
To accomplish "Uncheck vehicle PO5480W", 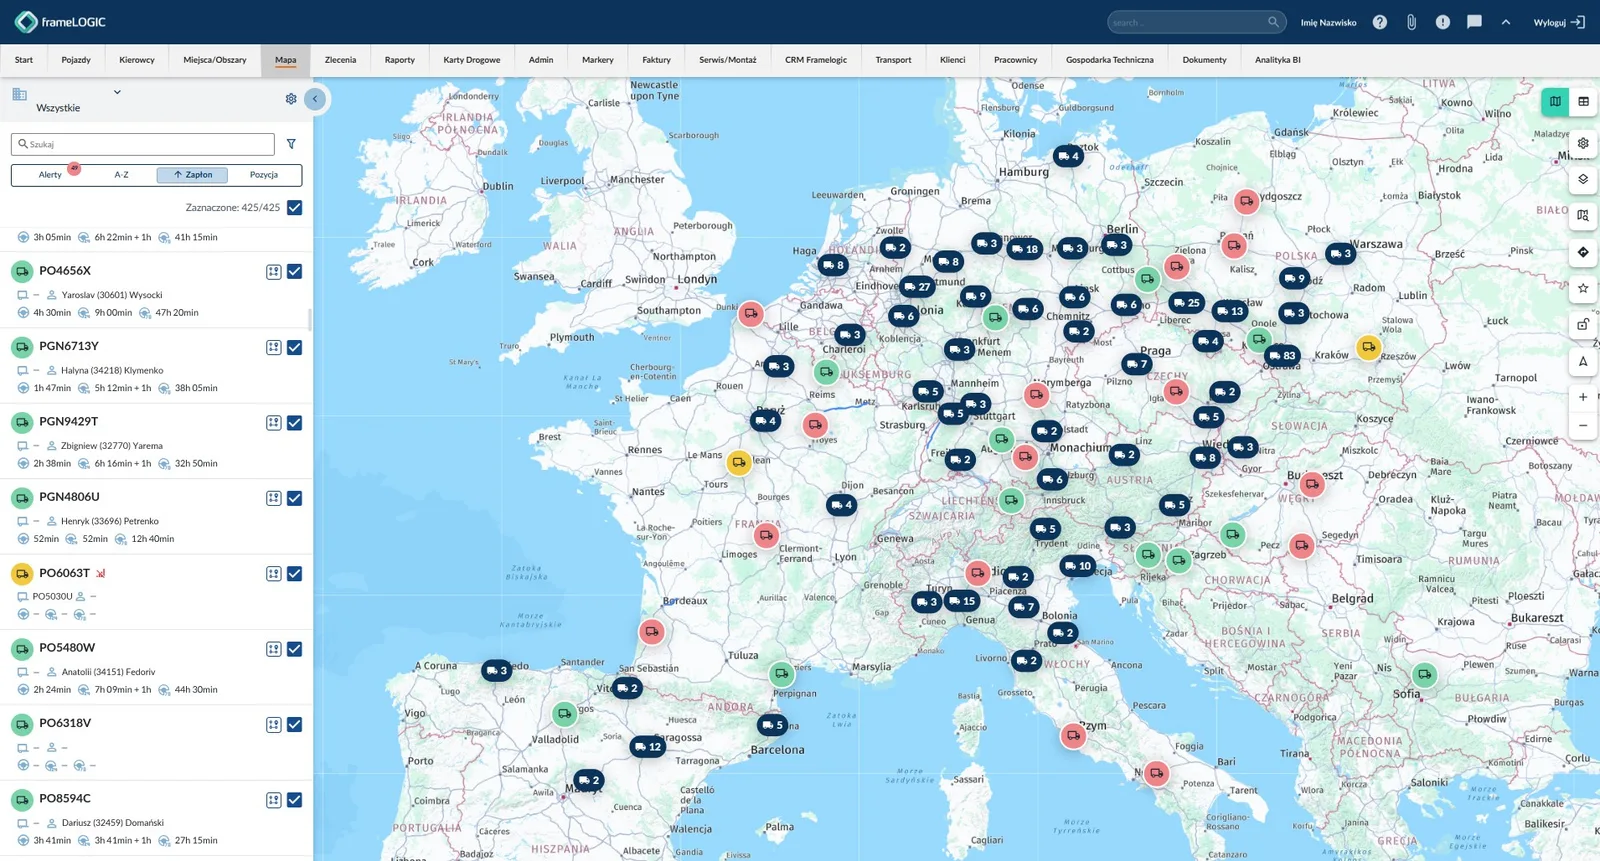I will pos(294,649).
